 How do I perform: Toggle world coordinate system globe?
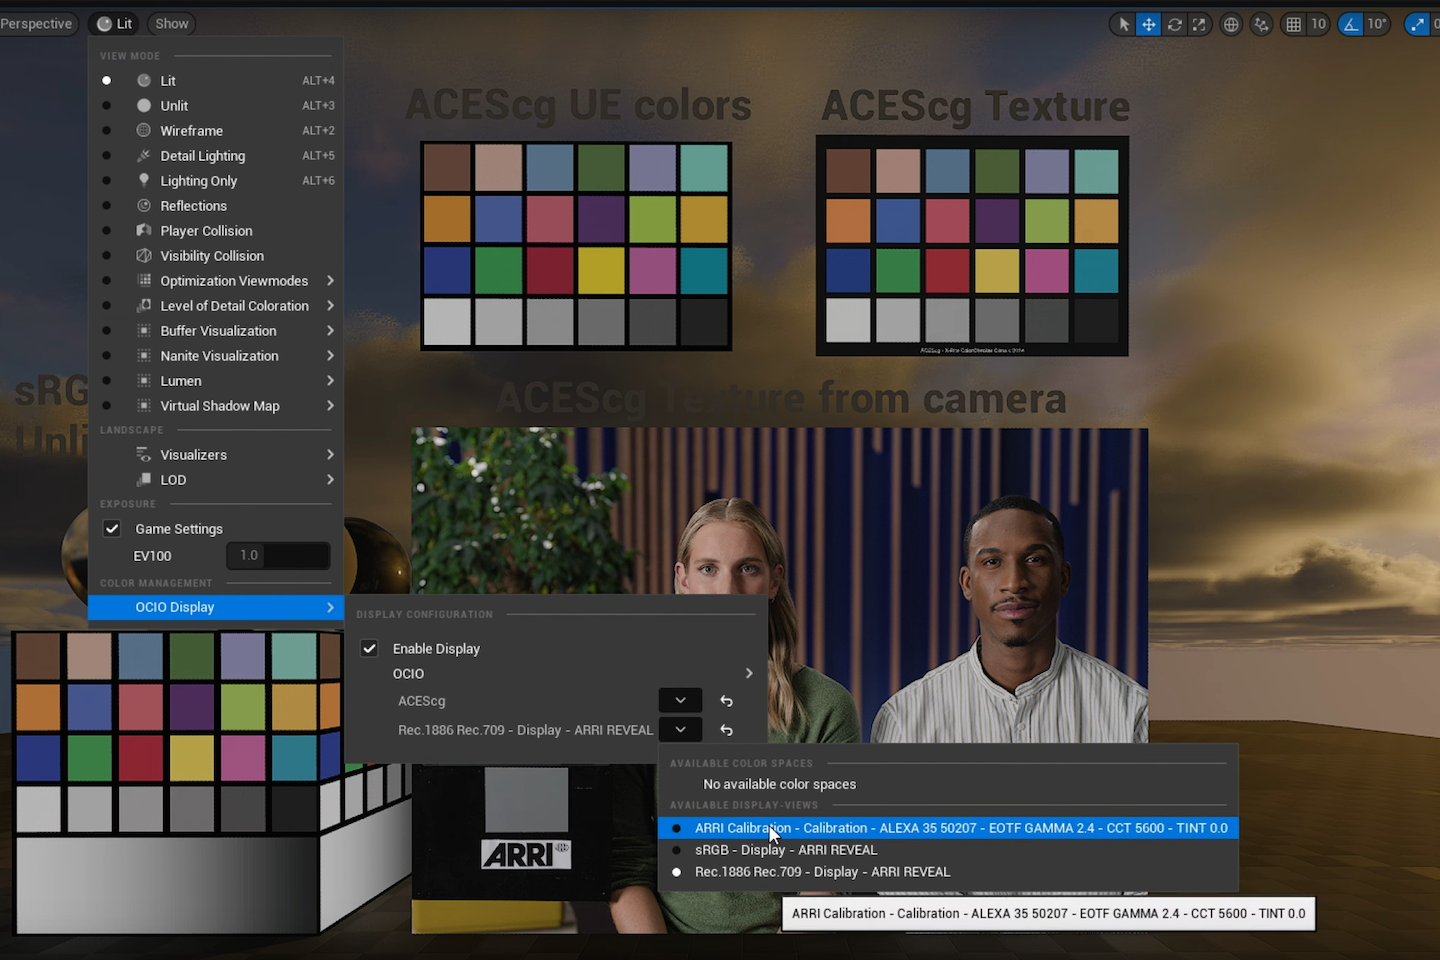[1232, 24]
